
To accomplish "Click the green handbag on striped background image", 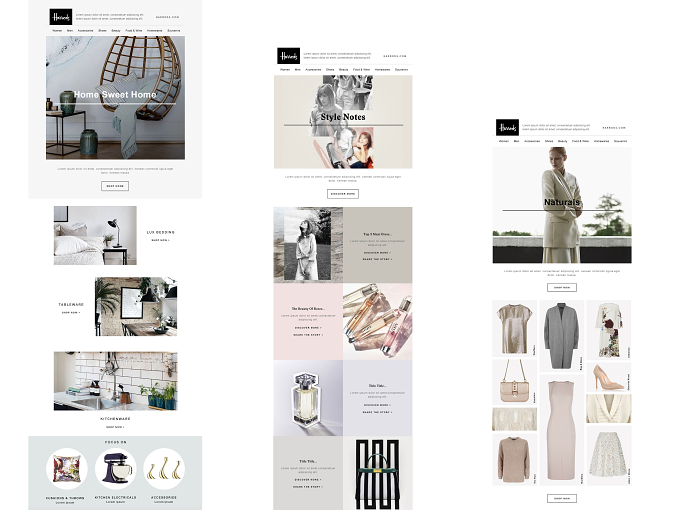I will coord(378,473).
